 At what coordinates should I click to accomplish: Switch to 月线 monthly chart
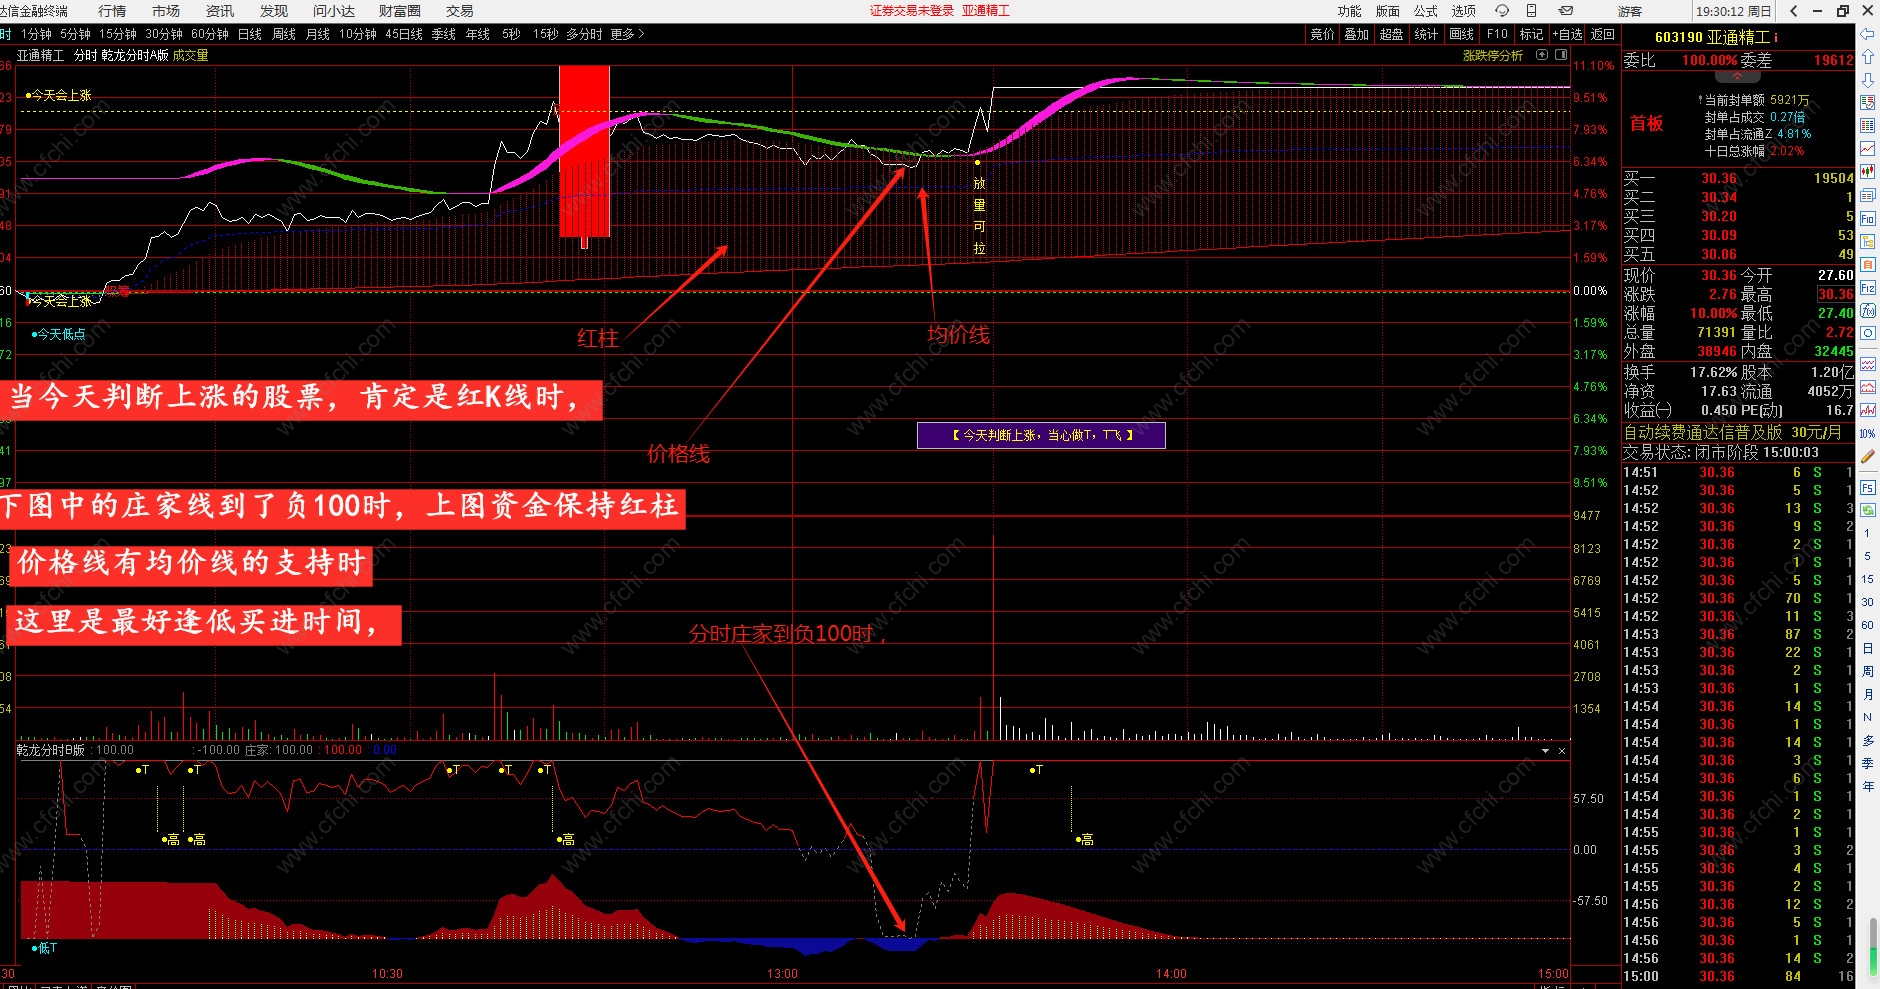tap(318, 34)
